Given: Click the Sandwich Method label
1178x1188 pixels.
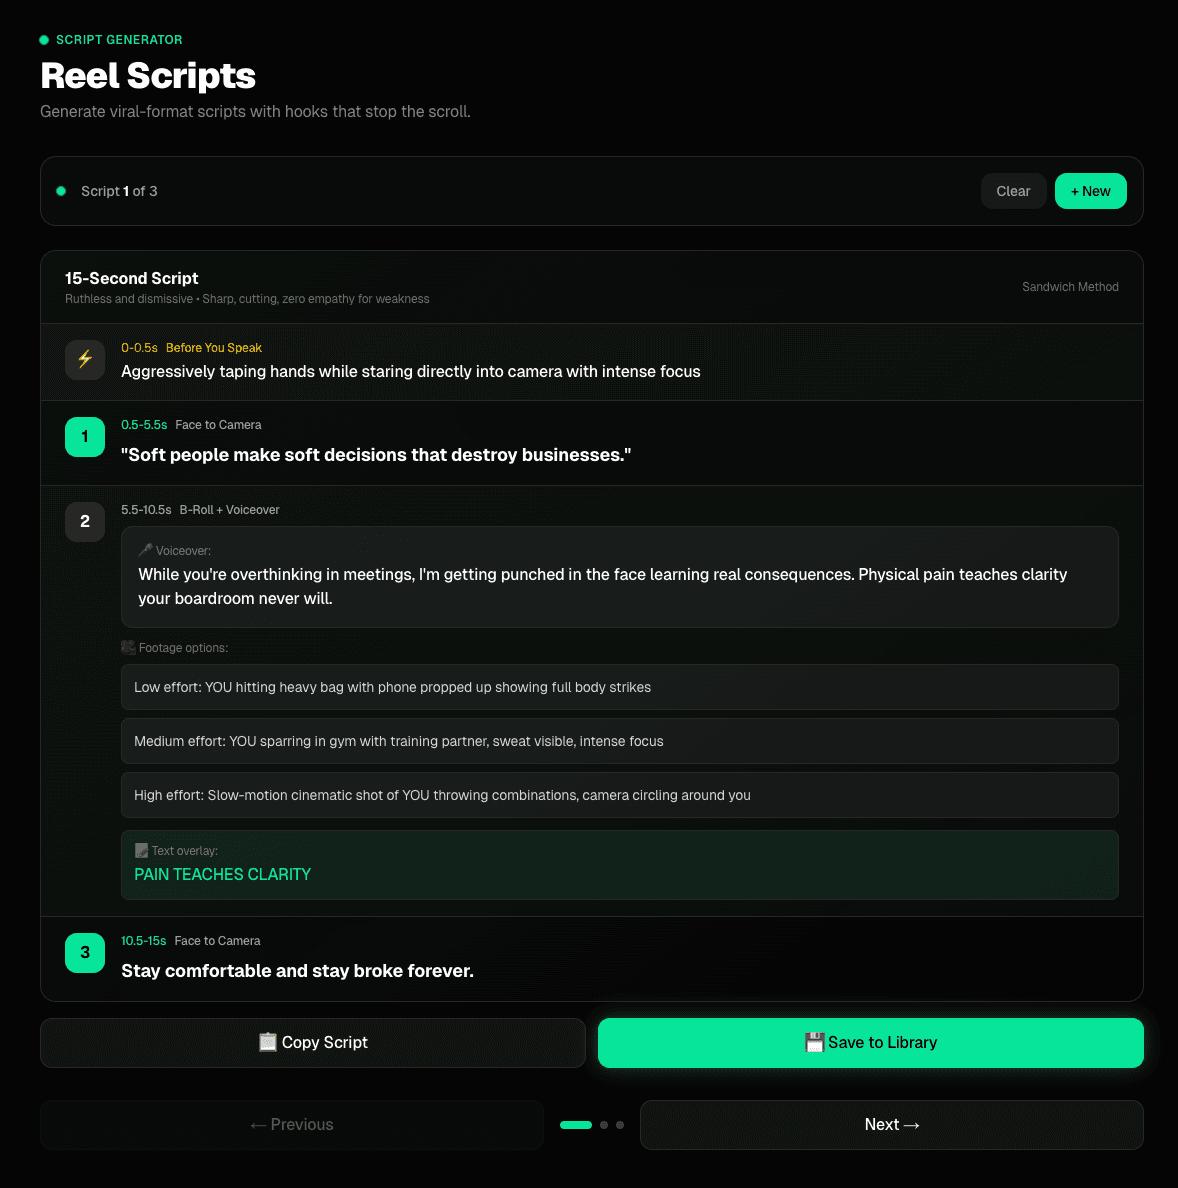Looking at the screenshot, I should [x=1070, y=287].
